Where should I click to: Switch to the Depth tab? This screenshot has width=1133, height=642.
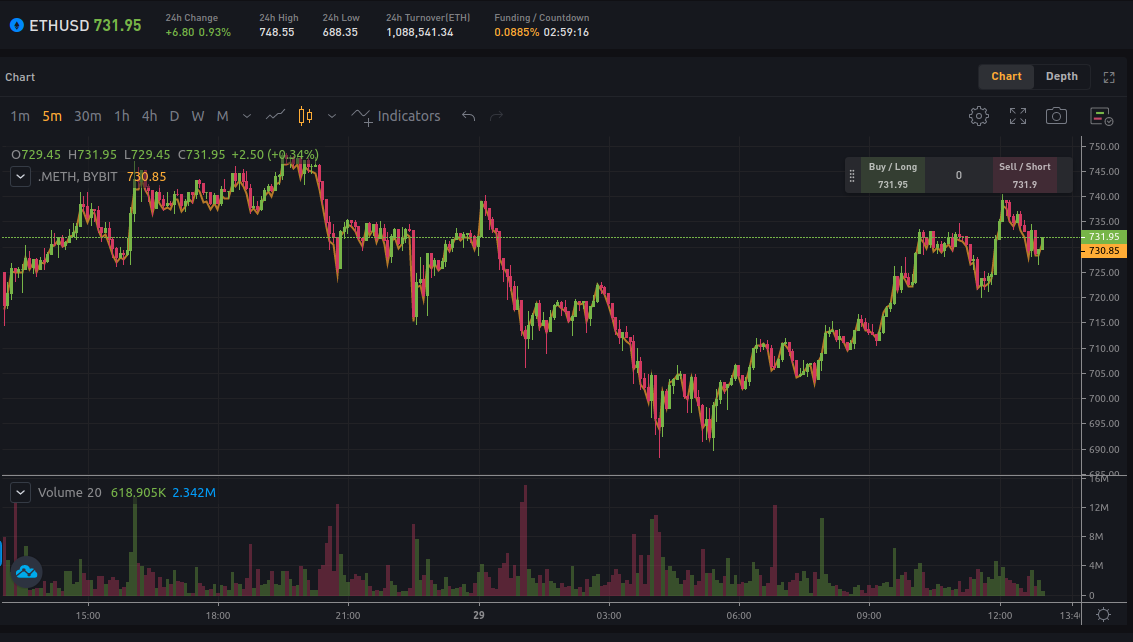[1061, 77]
